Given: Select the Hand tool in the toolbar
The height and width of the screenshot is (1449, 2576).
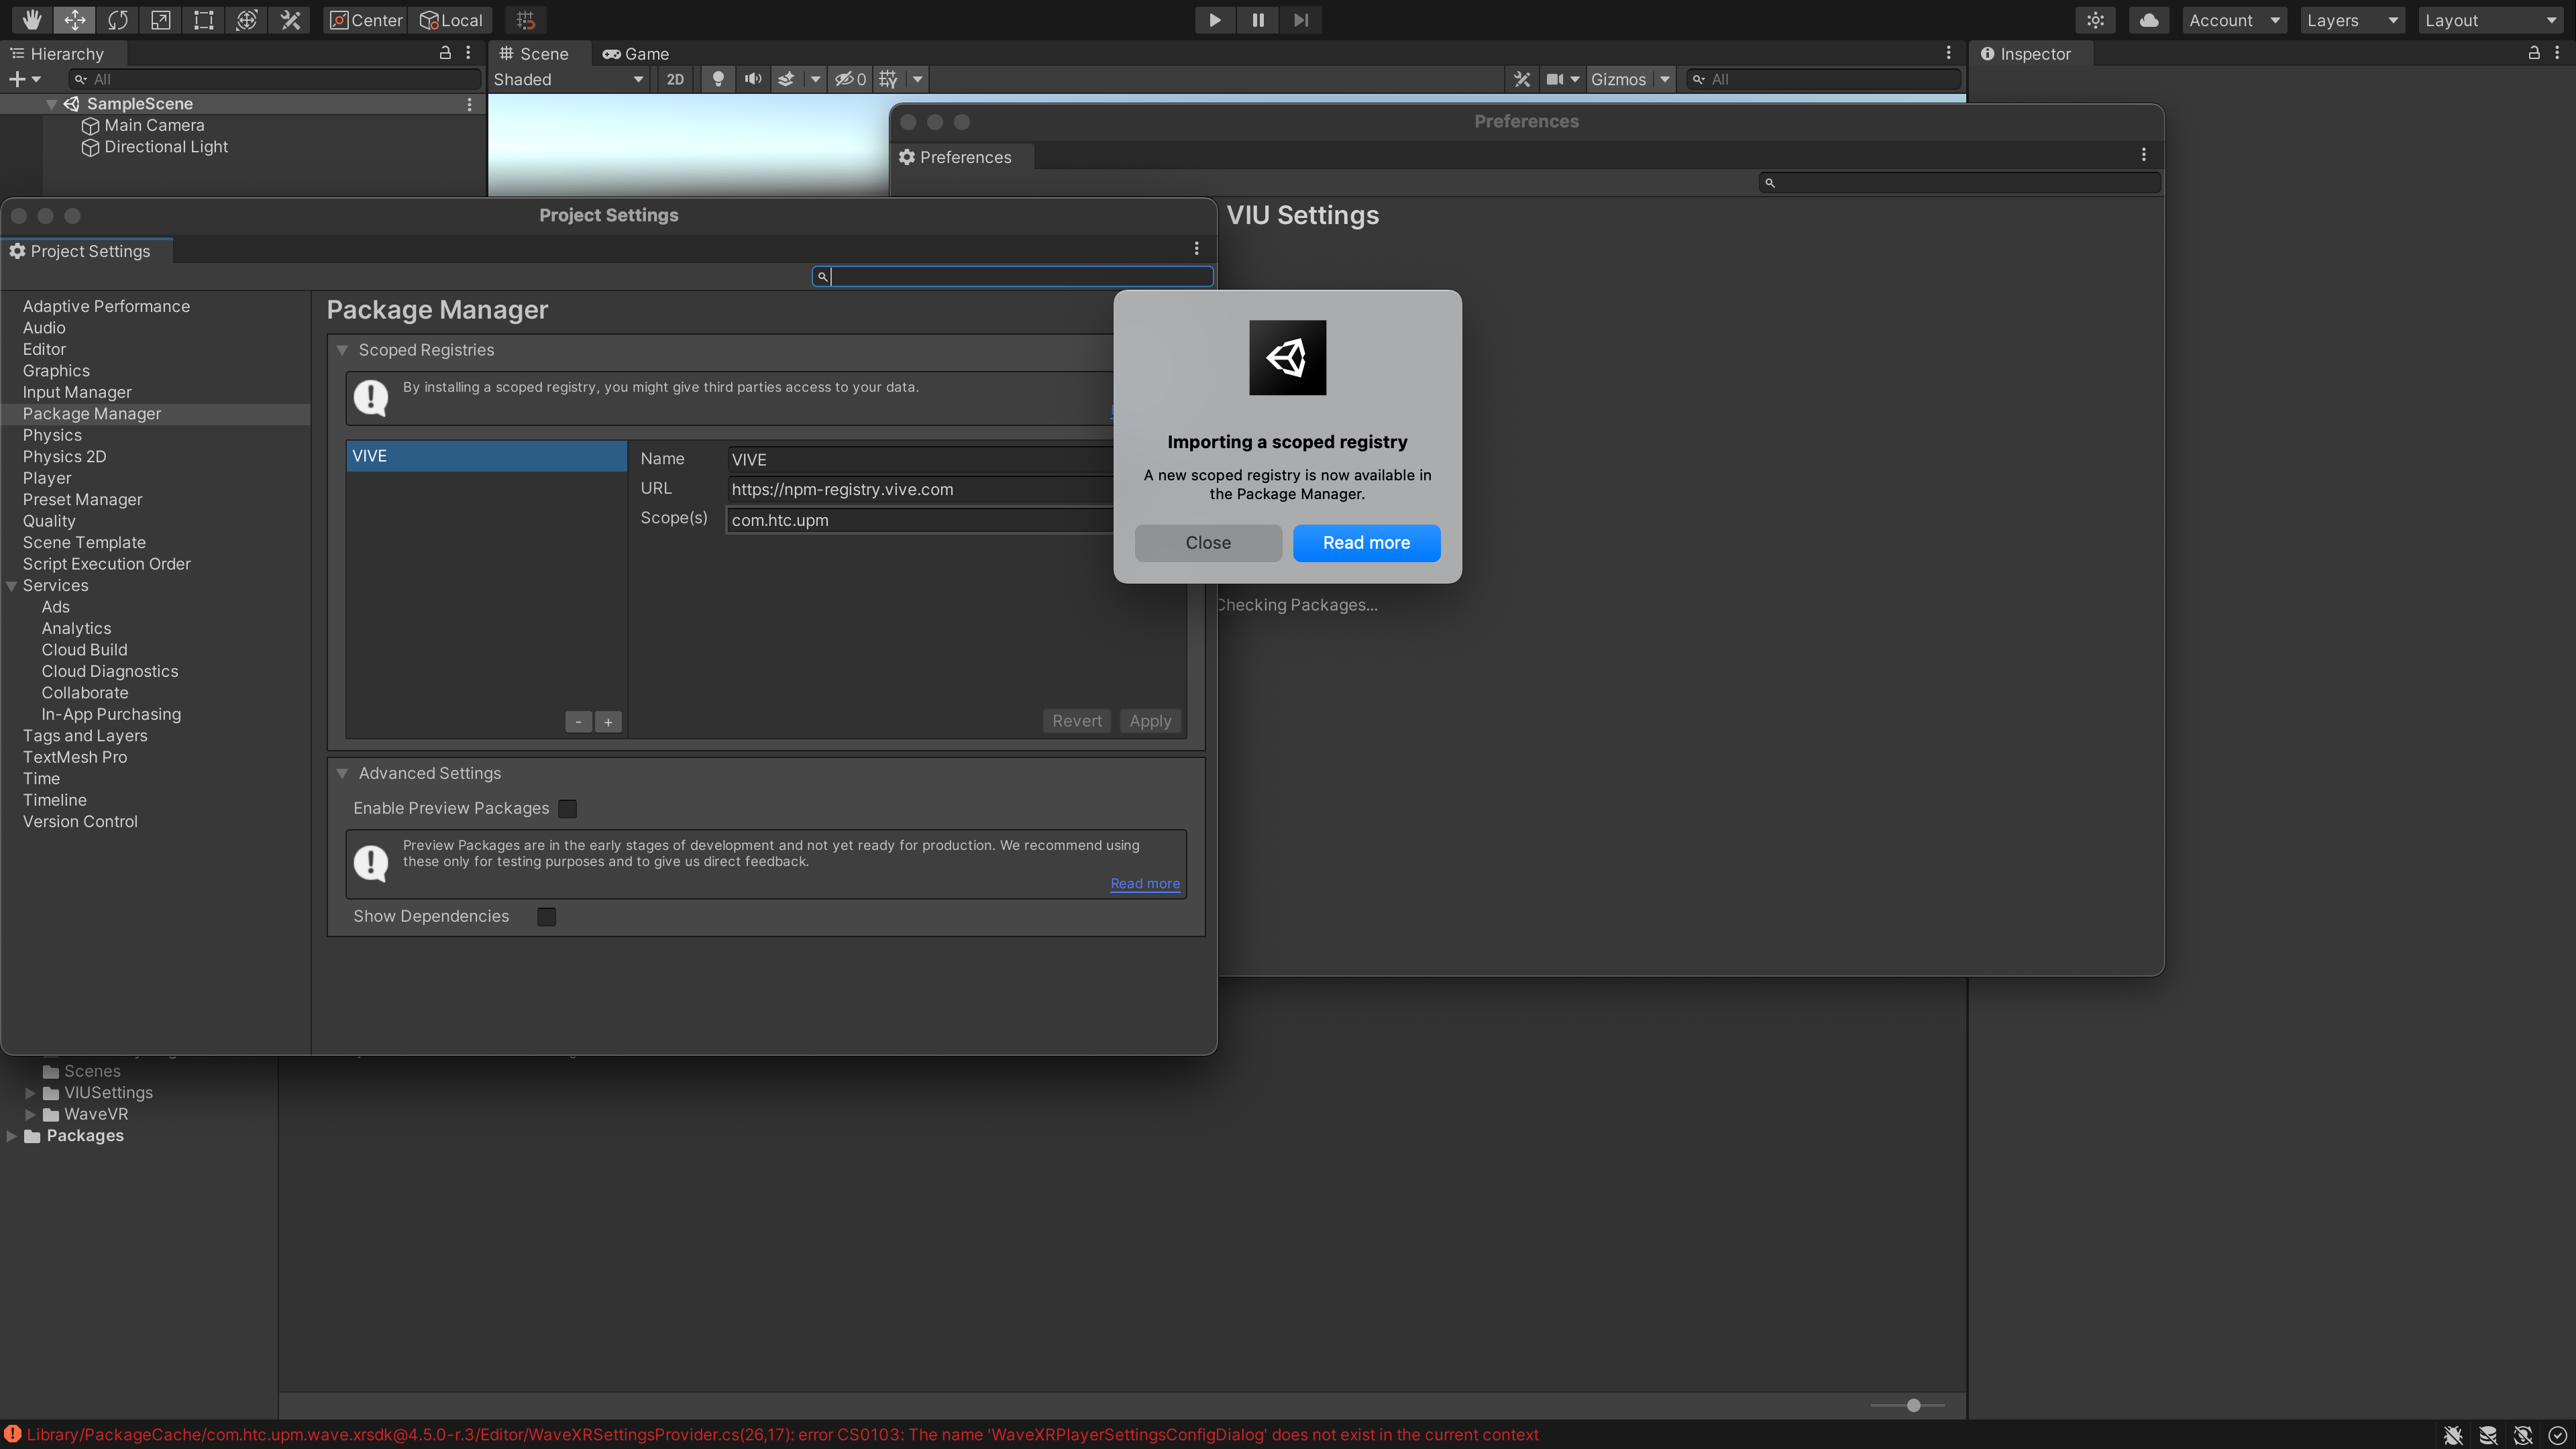Looking at the screenshot, I should (32, 20).
